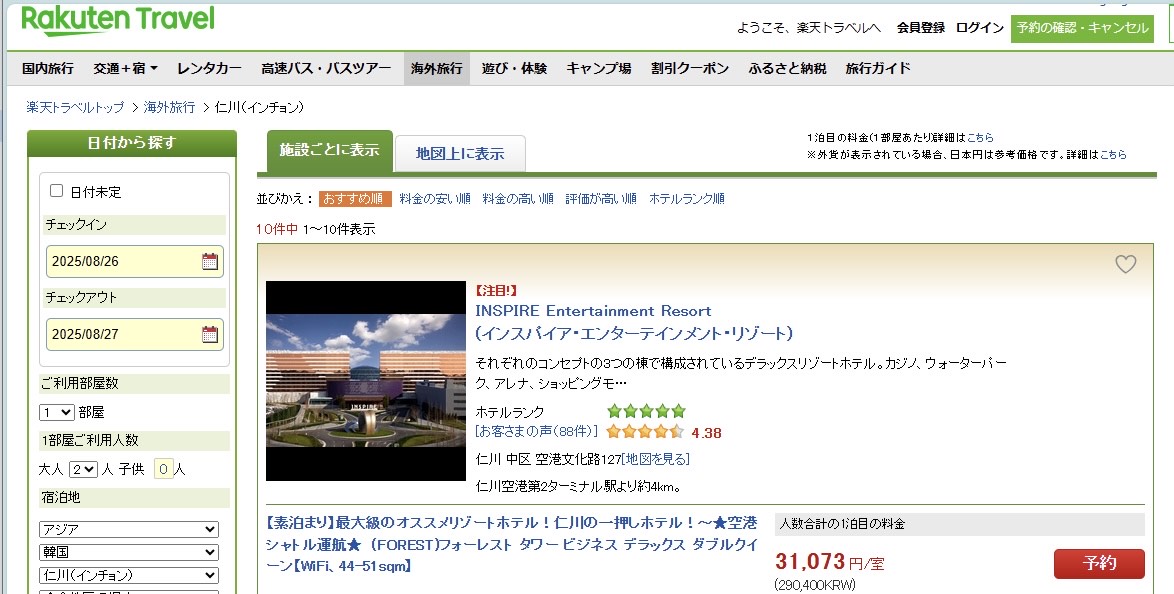Click 予約の確認・キャンセル button

[x=1083, y=28]
